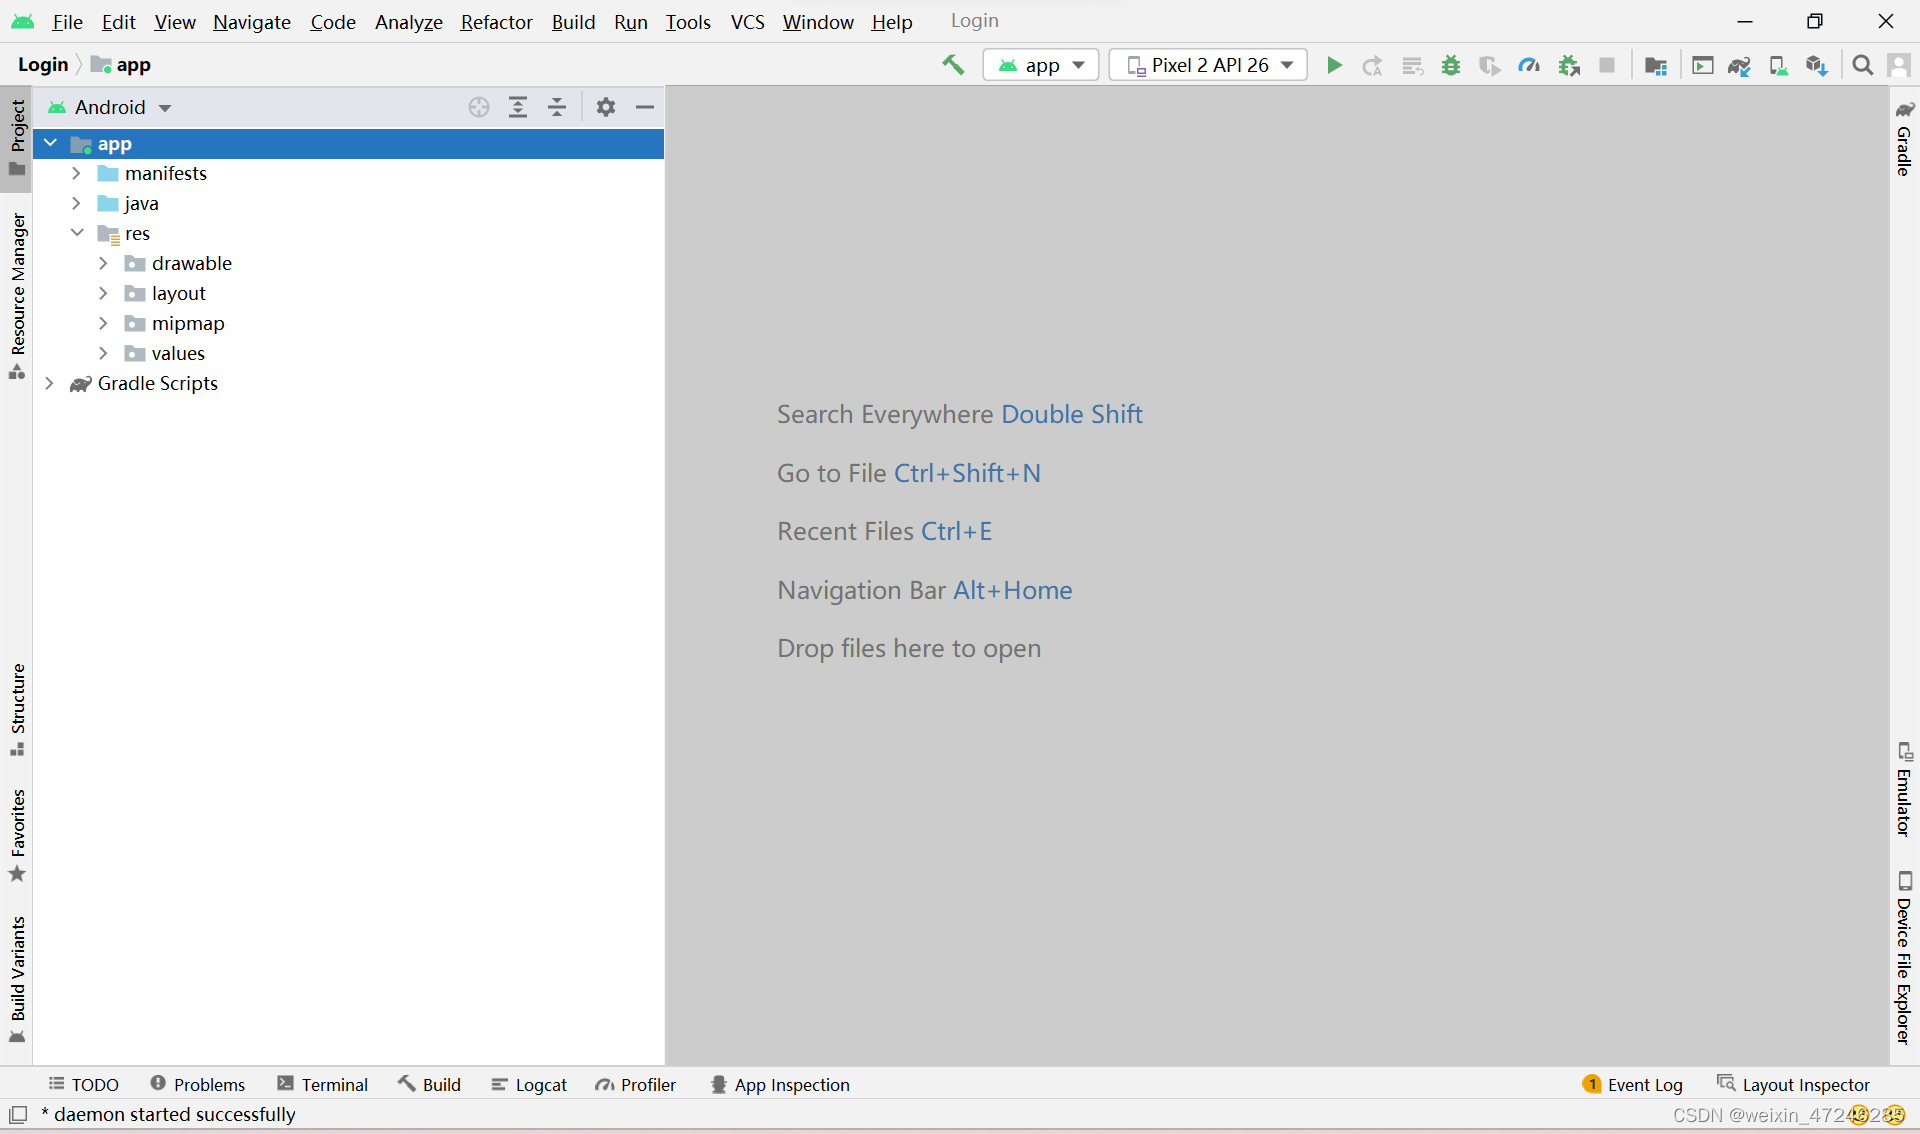
Task: Open the Tools menu
Action: [x=688, y=22]
